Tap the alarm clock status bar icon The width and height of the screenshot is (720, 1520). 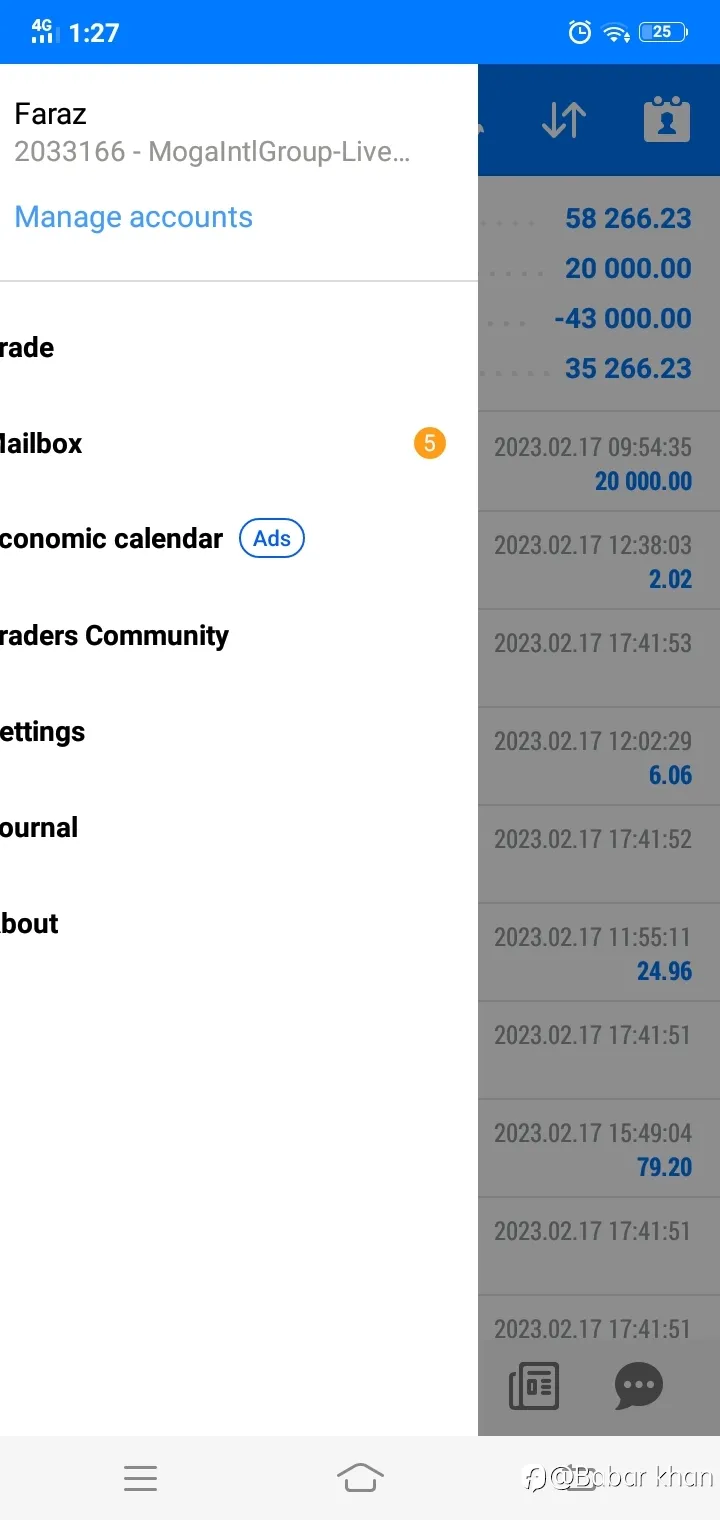pos(580,33)
